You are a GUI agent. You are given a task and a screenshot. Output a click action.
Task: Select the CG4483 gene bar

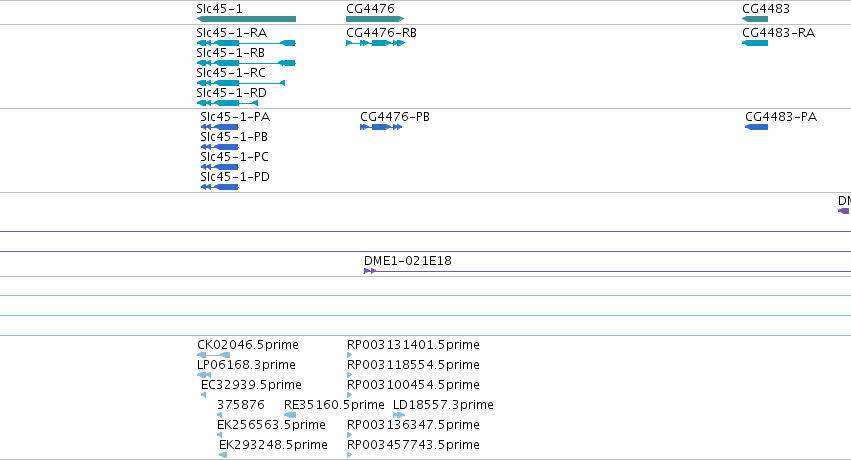tap(755, 19)
